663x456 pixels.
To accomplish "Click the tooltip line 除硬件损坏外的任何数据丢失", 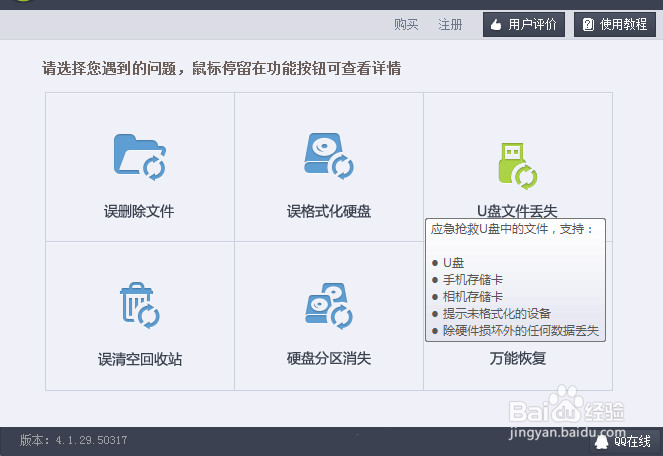I will [x=521, y=330].
